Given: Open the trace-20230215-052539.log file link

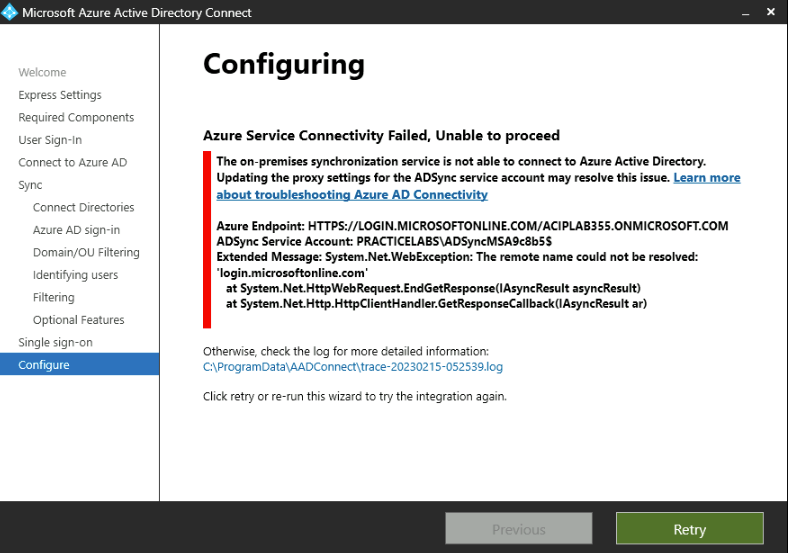Looking at the screenshot, I should tap(353, 367).
